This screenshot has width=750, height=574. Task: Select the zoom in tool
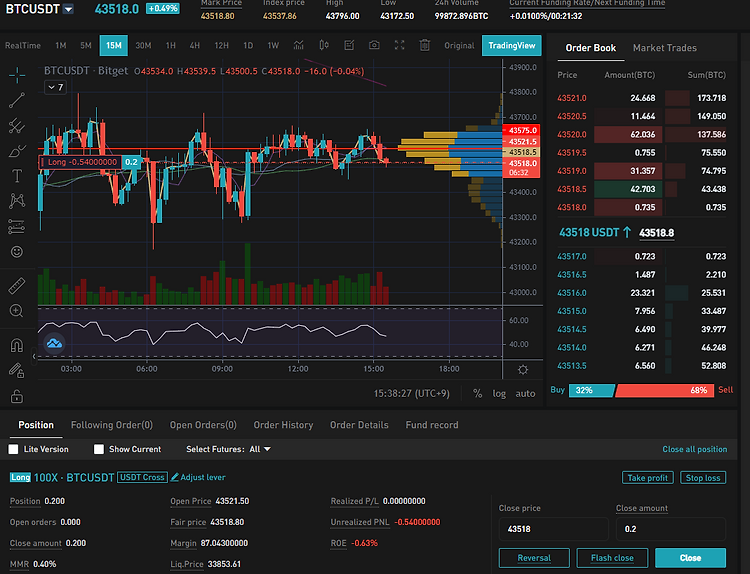click(17, 311)
